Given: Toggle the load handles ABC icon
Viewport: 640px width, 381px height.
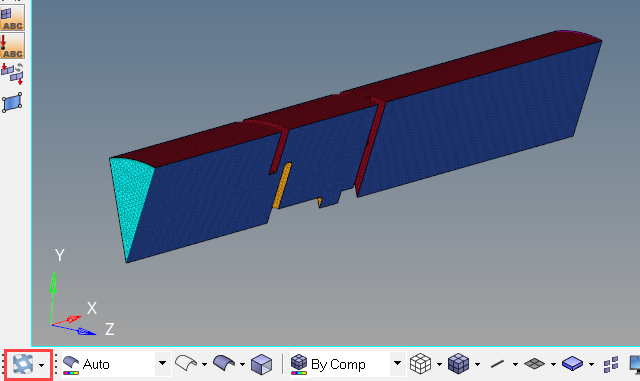Looking at the screenshot, I should pos(12,46).
